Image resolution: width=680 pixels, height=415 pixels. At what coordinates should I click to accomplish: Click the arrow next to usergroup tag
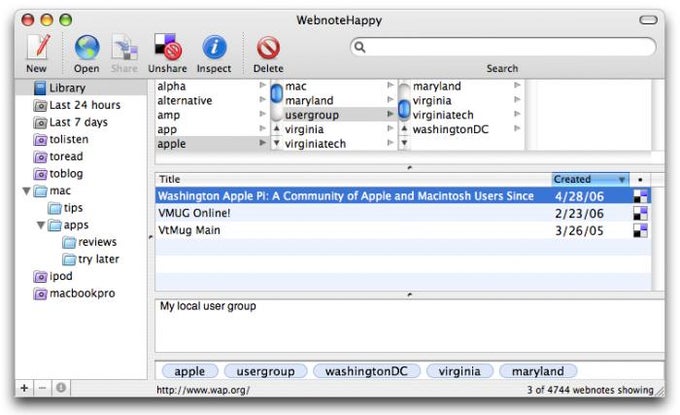pos(390,114)
